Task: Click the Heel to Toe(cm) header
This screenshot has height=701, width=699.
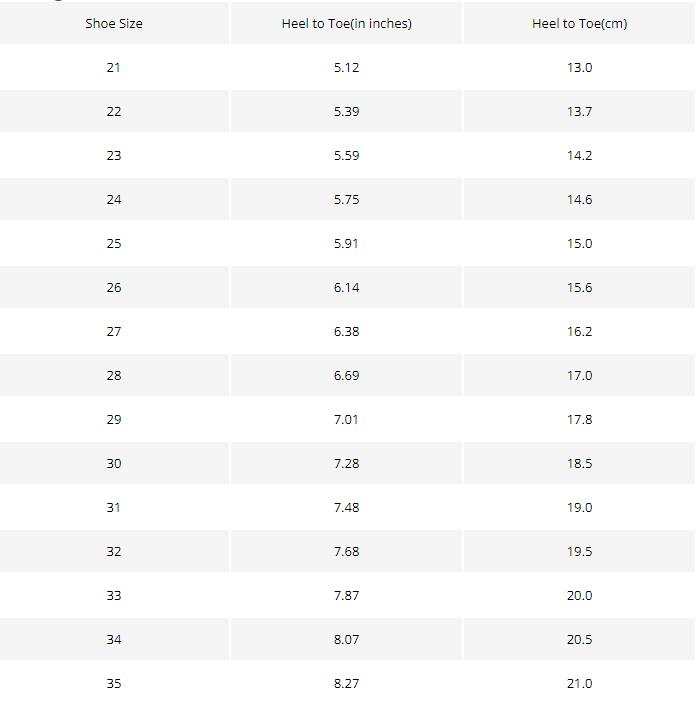Action: click(x=580, y=23)
